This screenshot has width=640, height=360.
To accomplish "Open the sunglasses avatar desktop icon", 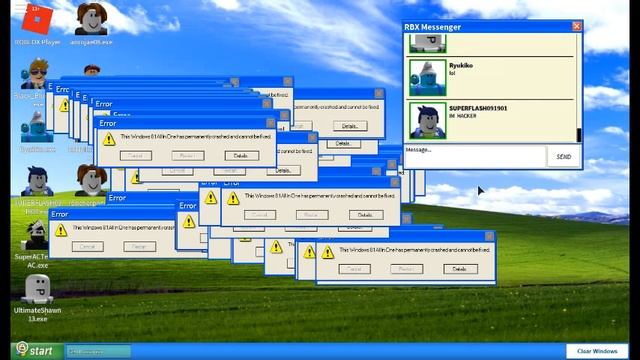I will point(34,73).
